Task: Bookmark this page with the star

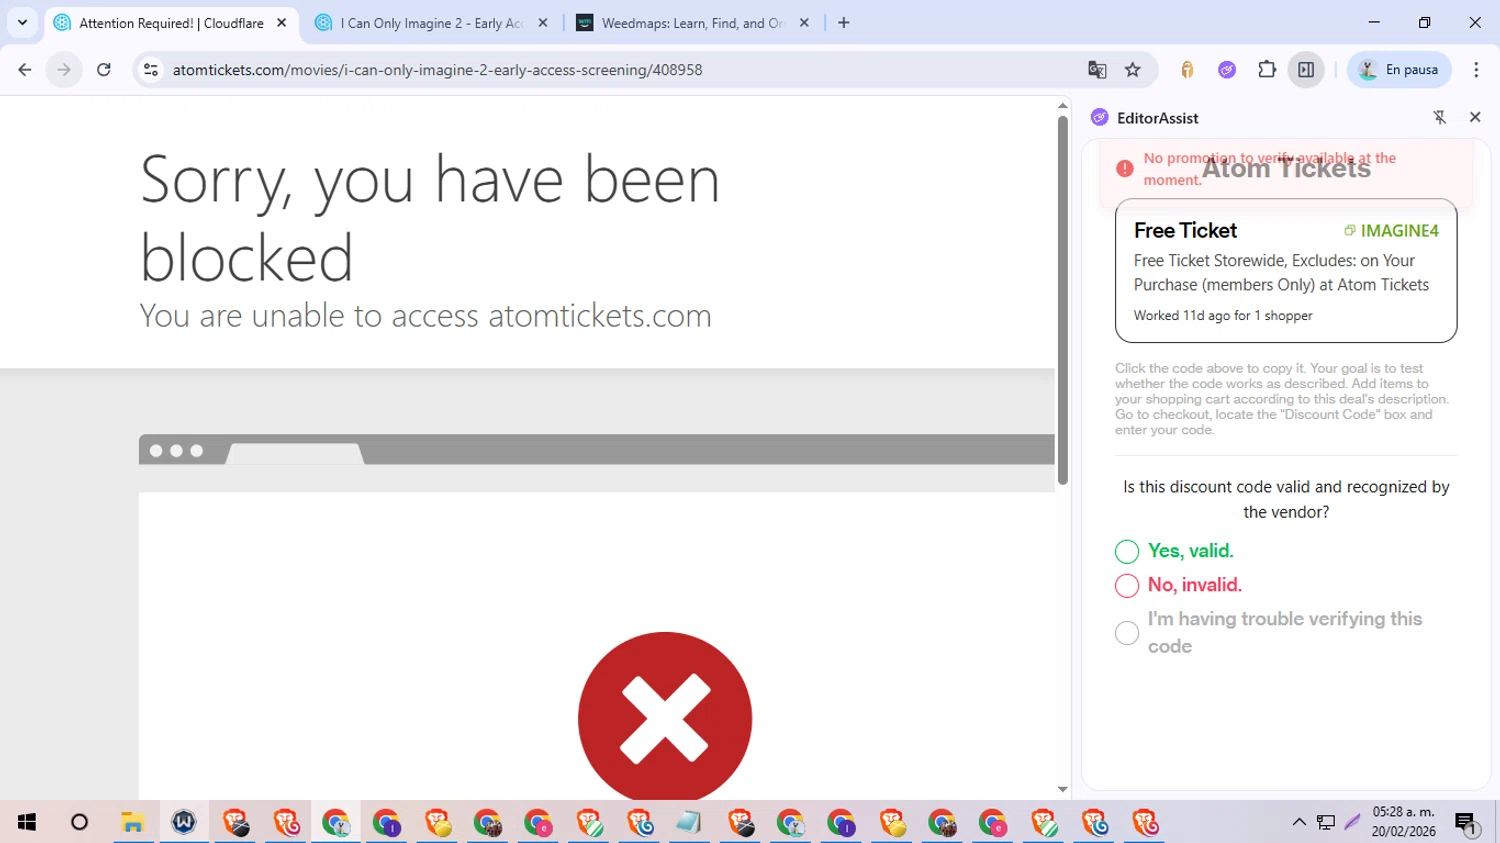Action: tap(1133, 70)
